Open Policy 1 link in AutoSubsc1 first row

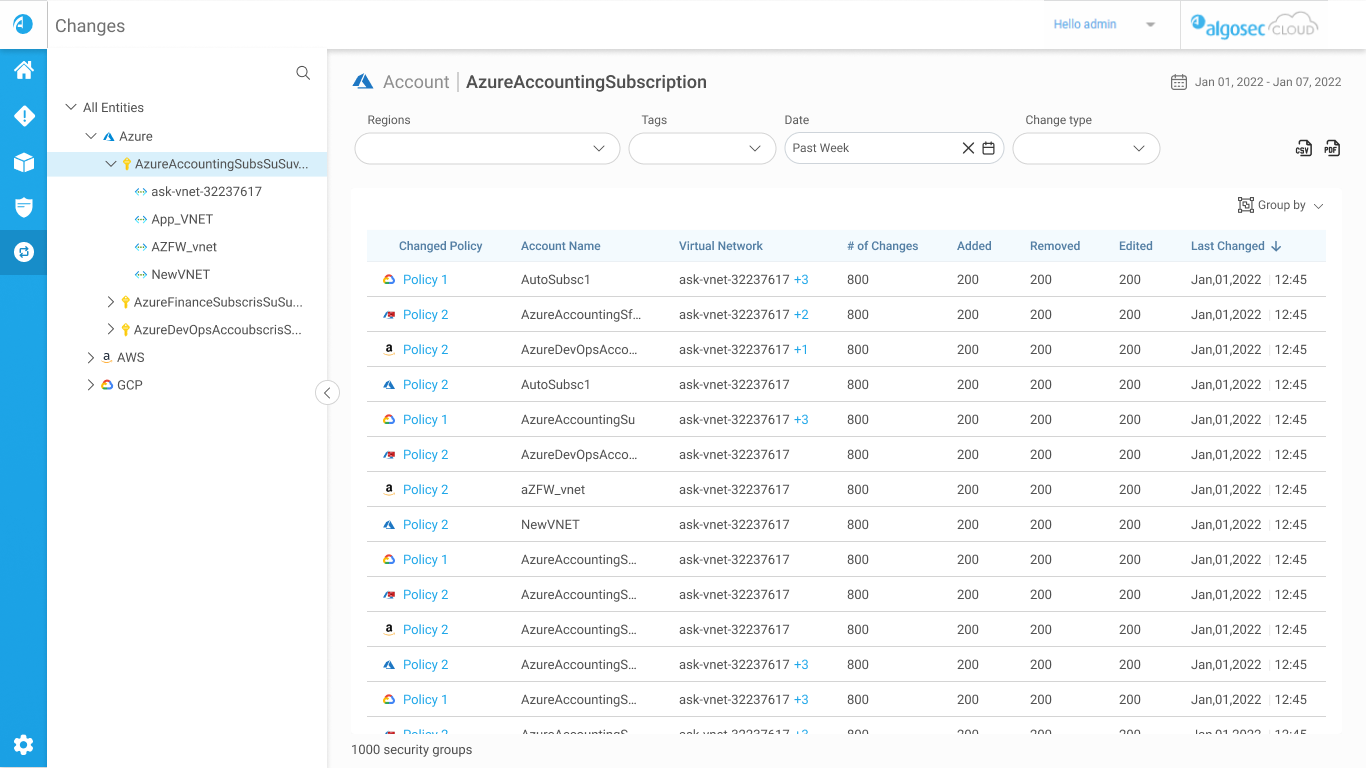click(425, 280)
